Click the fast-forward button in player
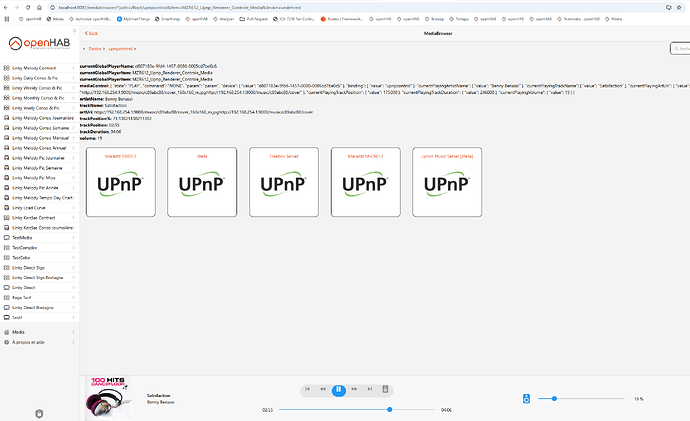This screenshot has width=690, height=421. (x=354, y=389)
